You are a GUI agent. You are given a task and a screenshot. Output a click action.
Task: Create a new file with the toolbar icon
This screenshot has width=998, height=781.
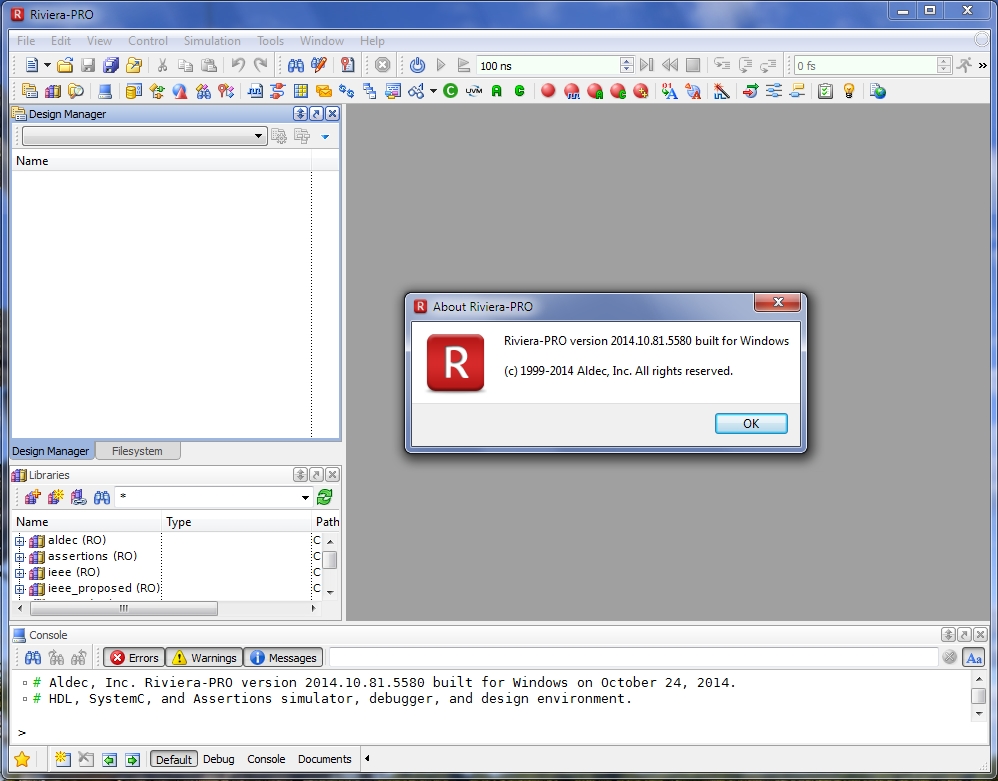click(31, 65)
